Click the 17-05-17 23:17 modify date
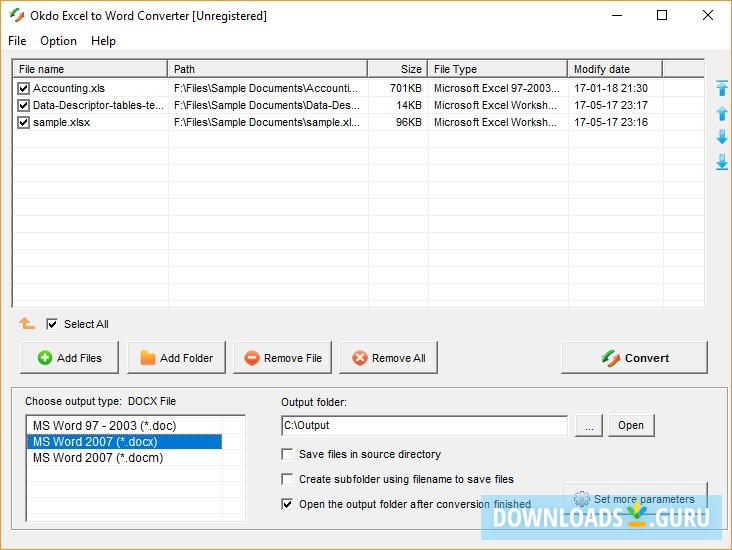 pos(611,106)
